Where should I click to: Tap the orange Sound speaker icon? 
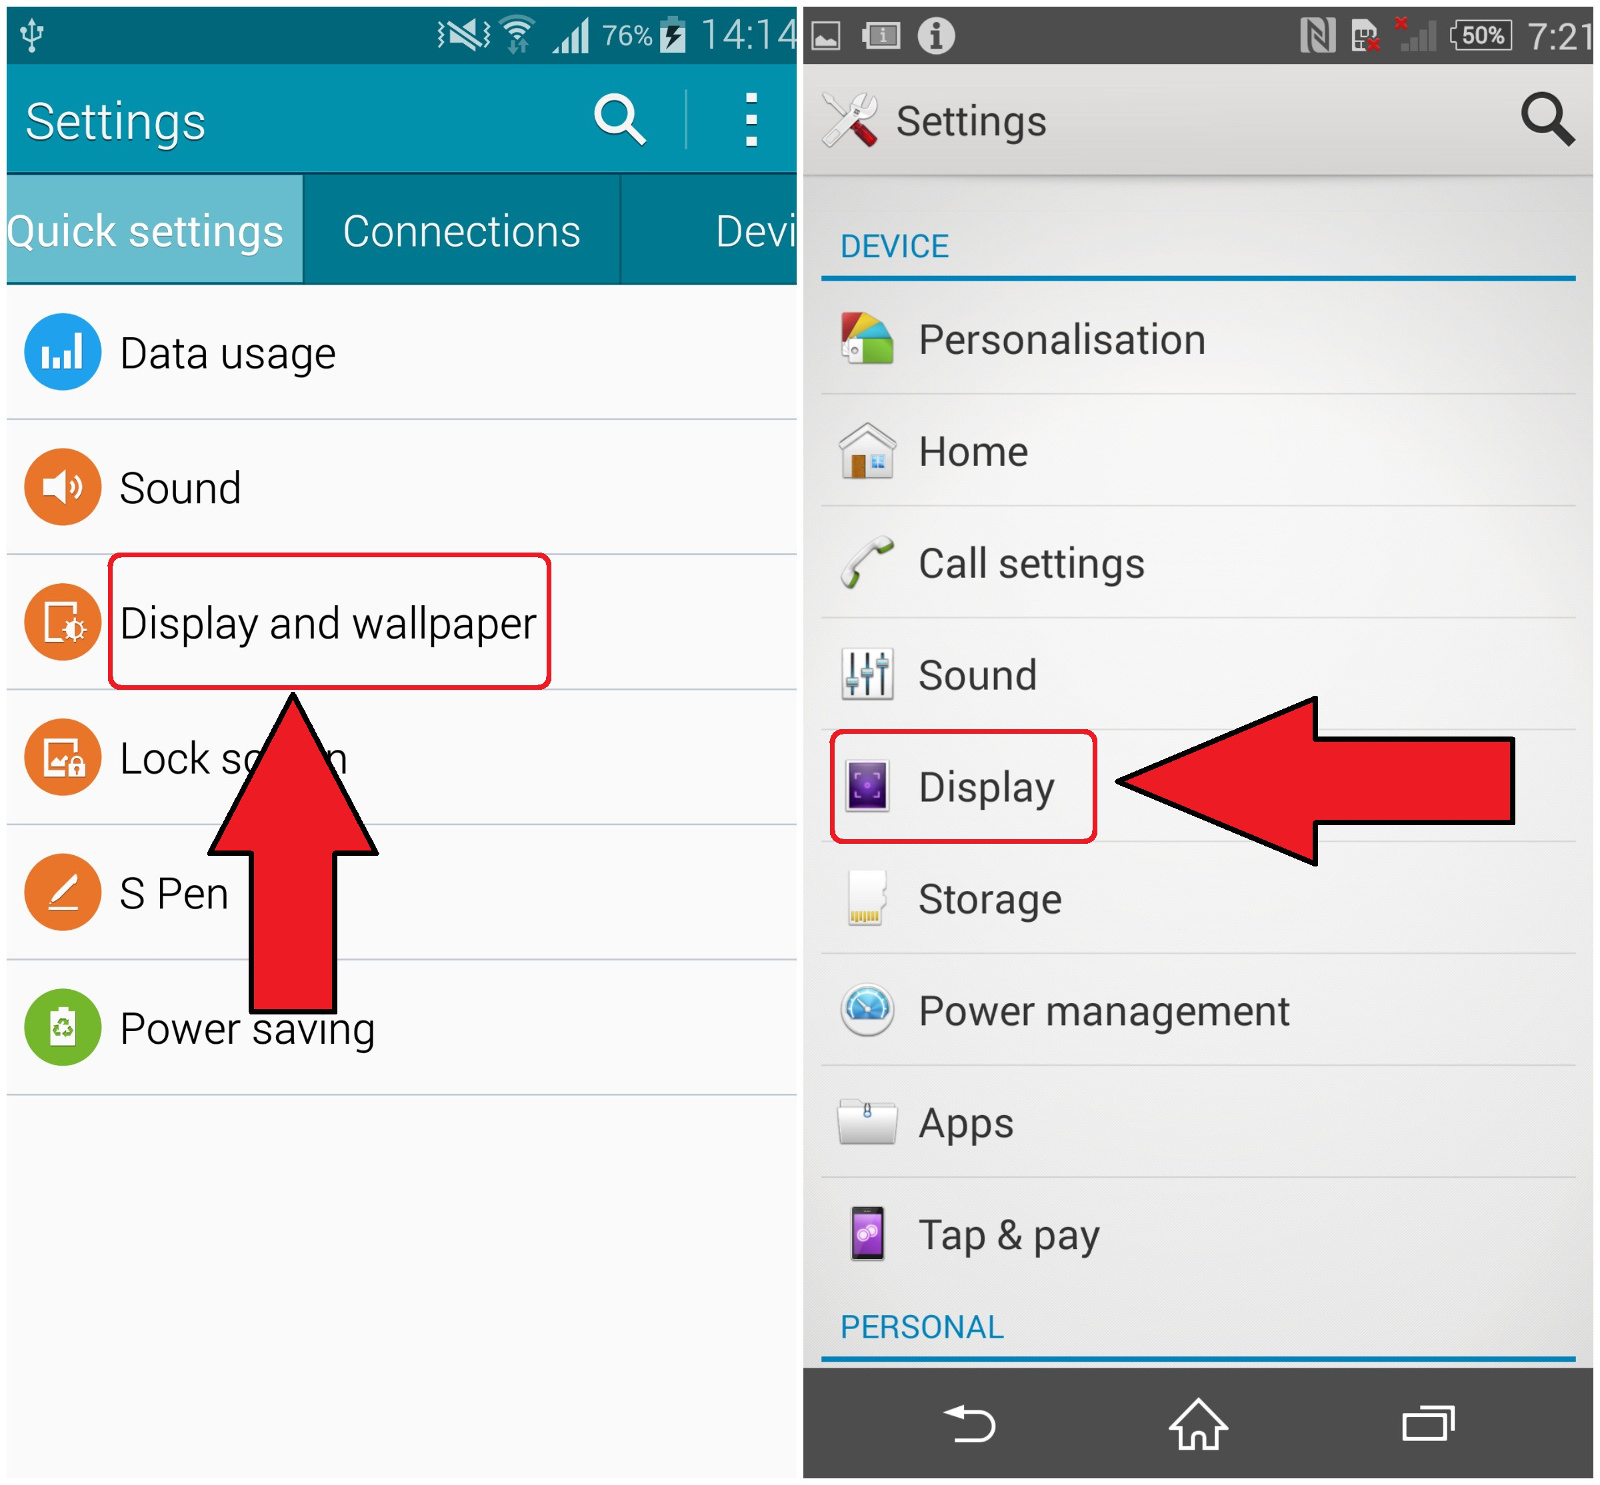63,487
